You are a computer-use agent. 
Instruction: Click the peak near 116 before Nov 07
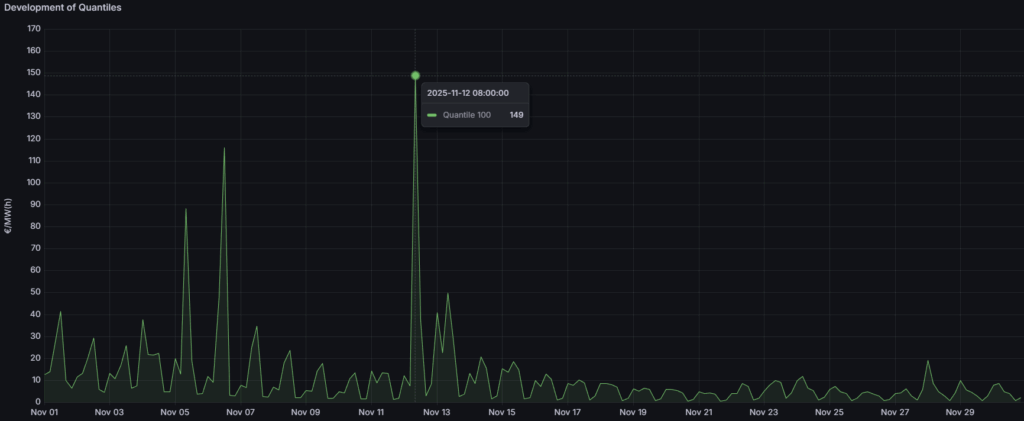coord(224,149)
